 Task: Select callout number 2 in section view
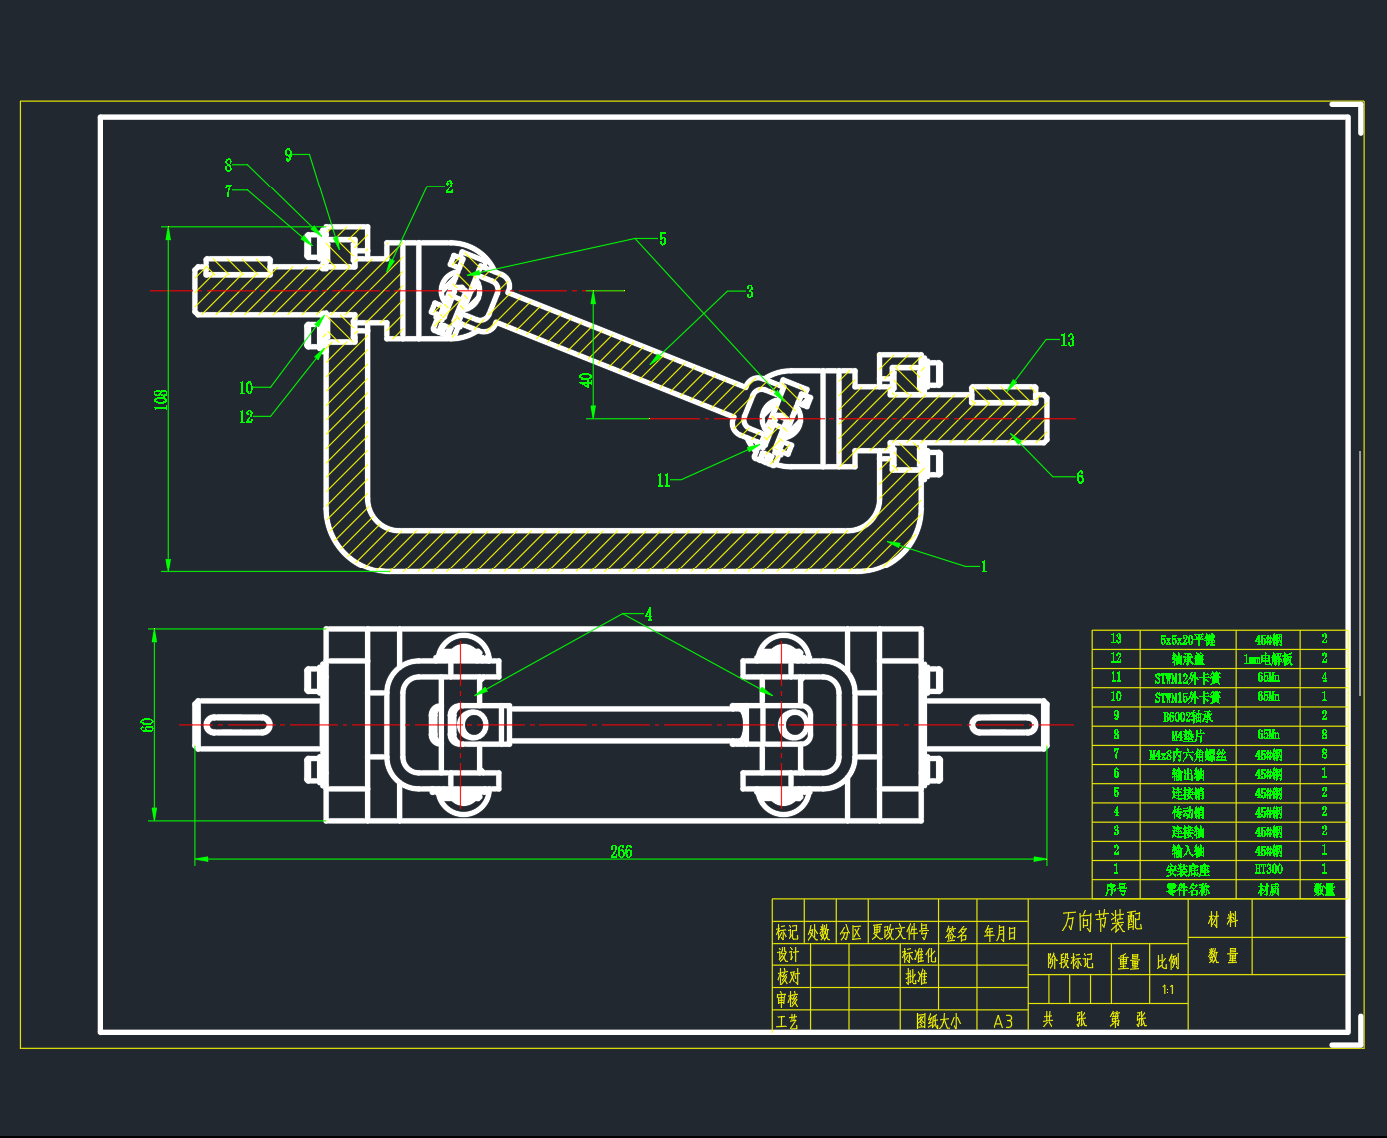coord(449,187)
